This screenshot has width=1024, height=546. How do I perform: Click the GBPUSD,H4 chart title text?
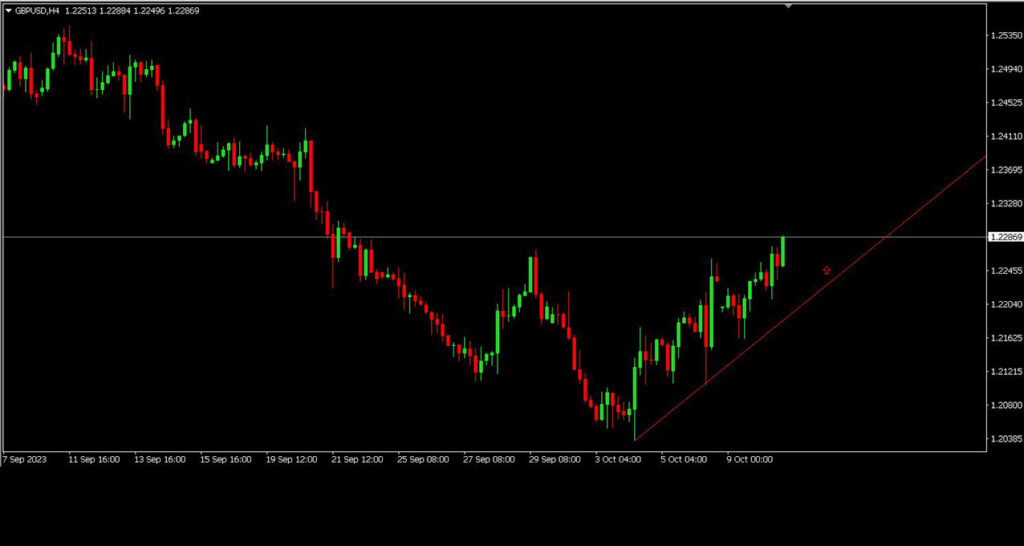click(x=38, y=11)
